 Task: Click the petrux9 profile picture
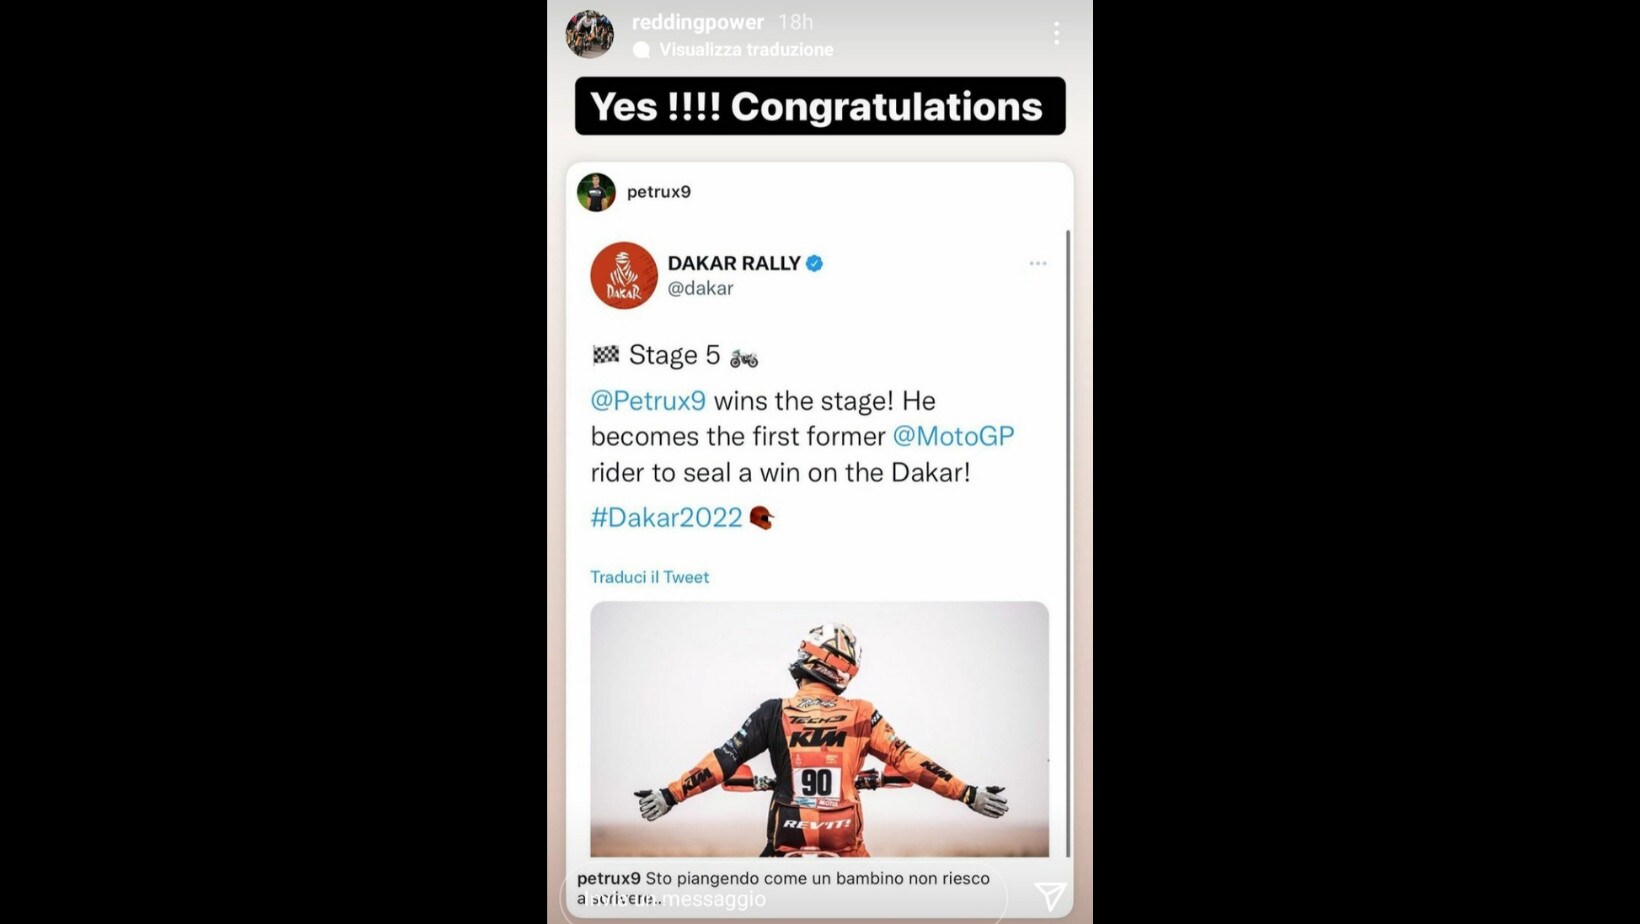(x=596, y=192)
